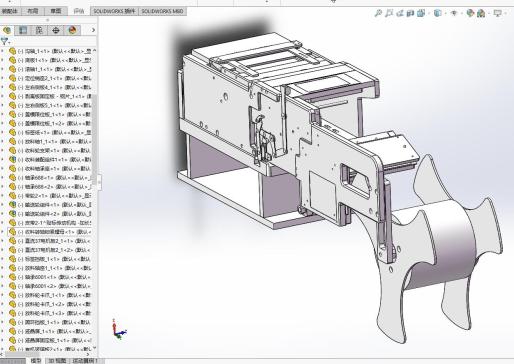This screenshot has height=364, width=514.
Task: Select the 放料轮-卡爪_1<2> tree row text
Action: 54,304
